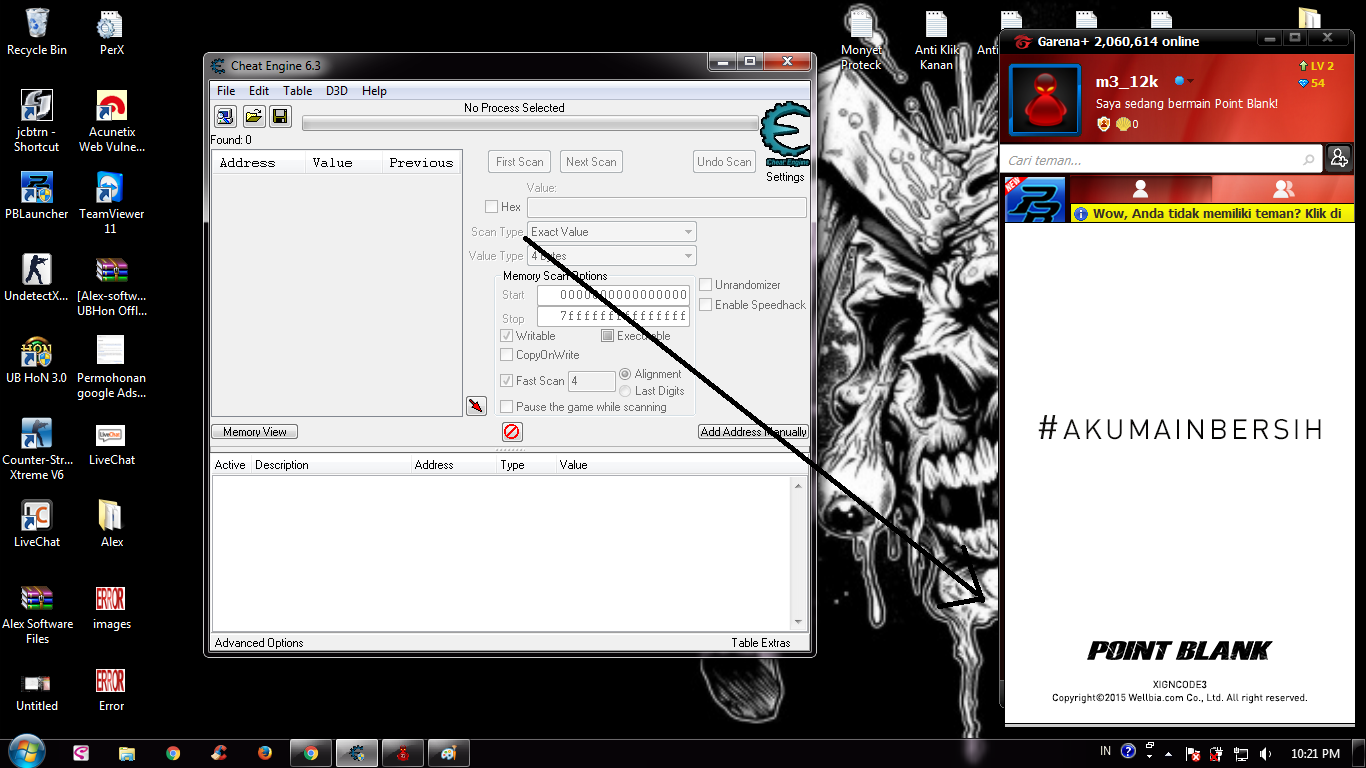Click the scan progress bar
1366x768 pixels.
point(530,124)
